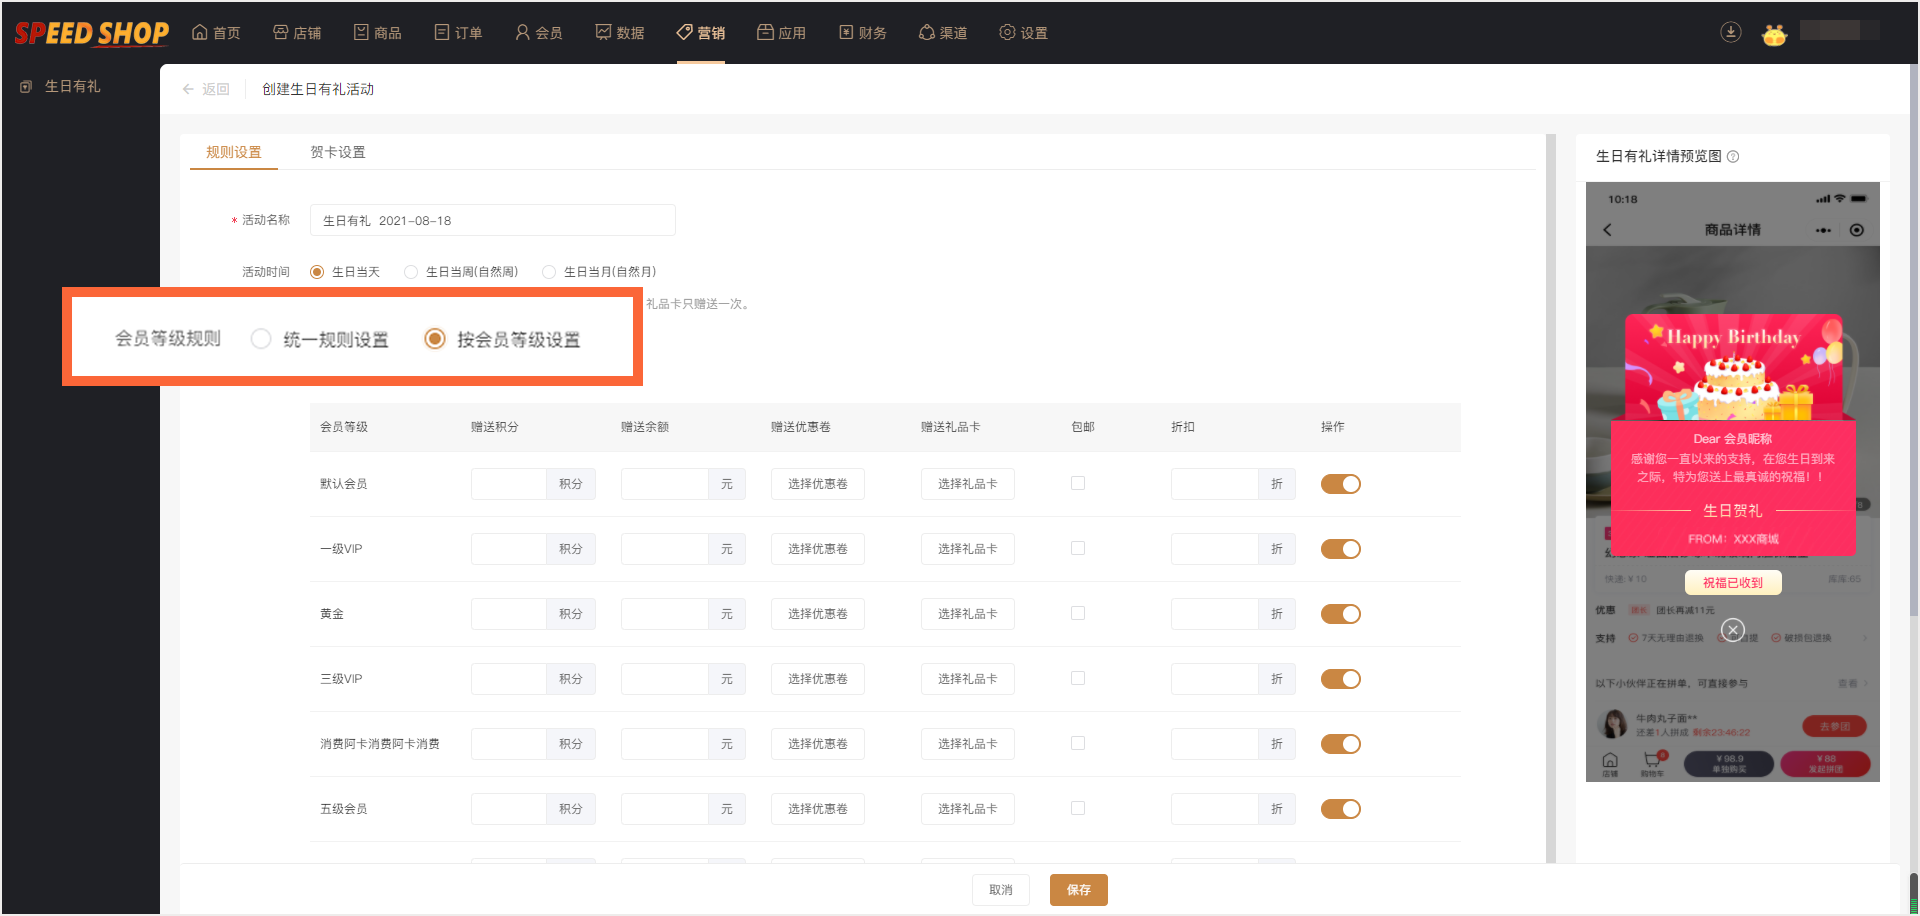Check the 包邮 box for 一级VIP
The width and height of the screenshot is (1920, 916).
(x=1078, y=548)
